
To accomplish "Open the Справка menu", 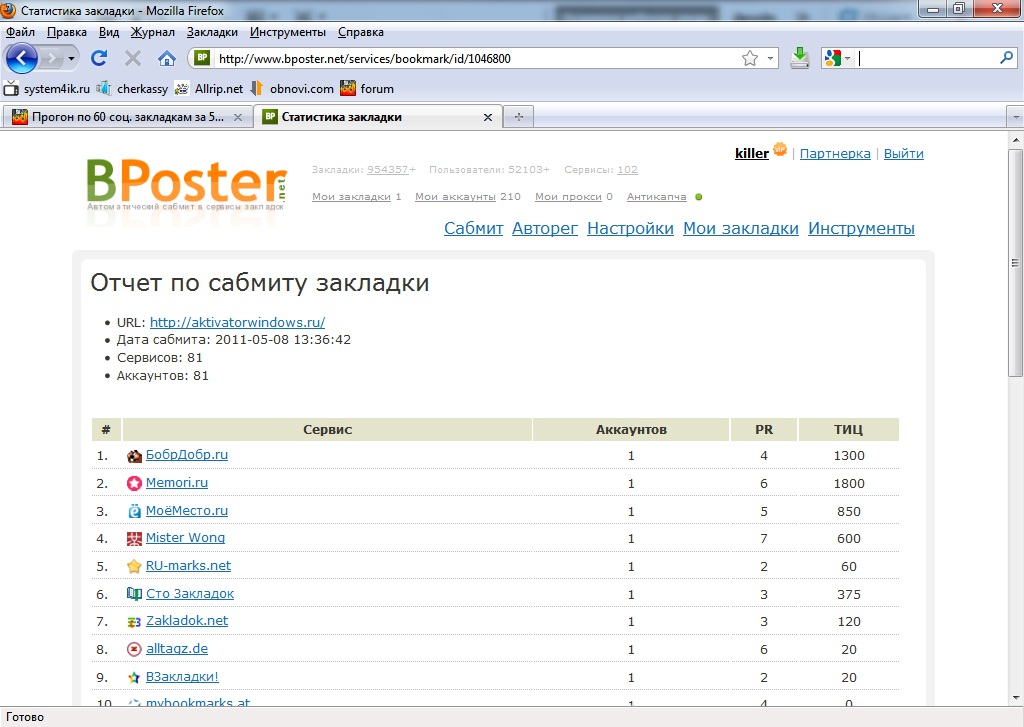I will (360, 32).
